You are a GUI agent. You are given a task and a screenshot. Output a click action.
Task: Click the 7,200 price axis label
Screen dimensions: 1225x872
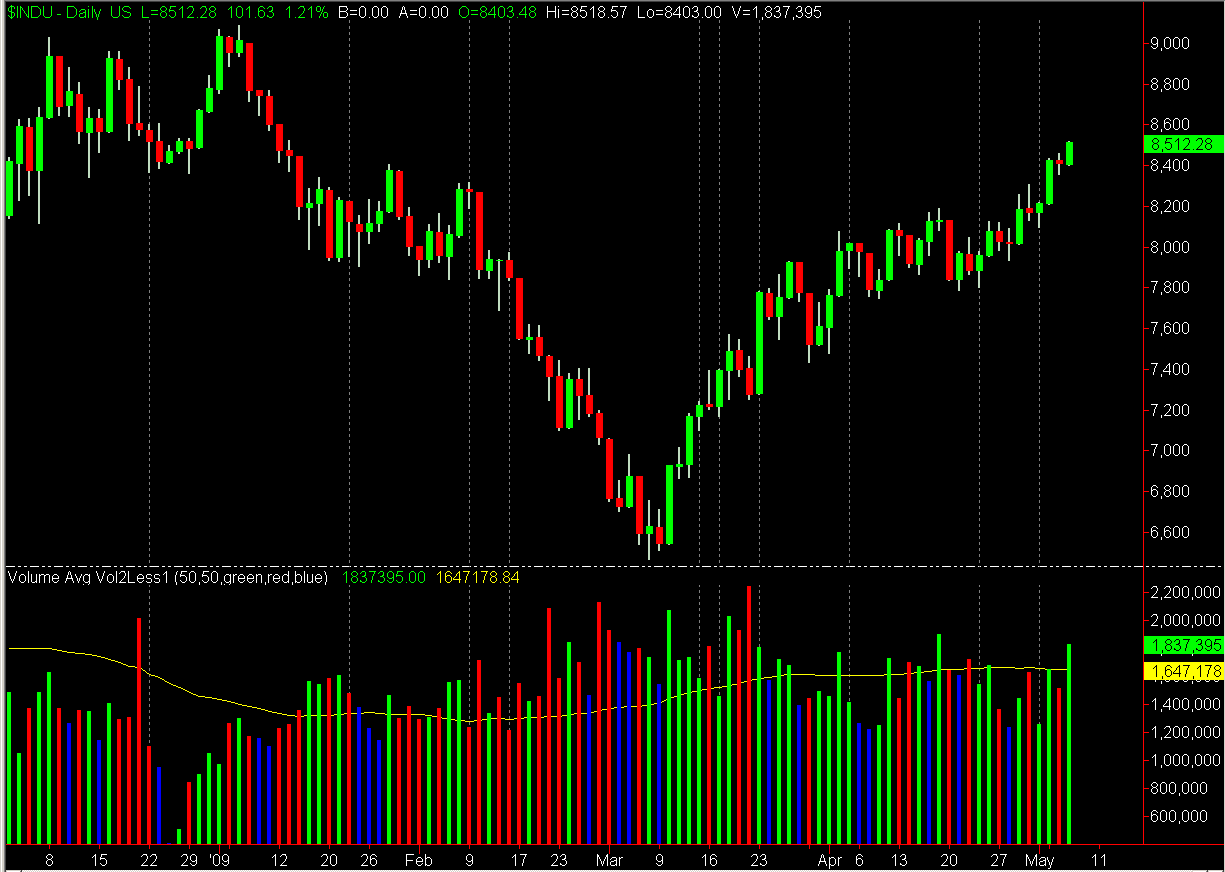point(1168,410)
